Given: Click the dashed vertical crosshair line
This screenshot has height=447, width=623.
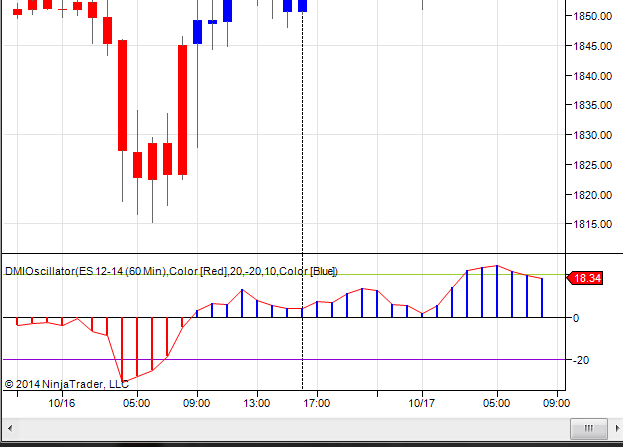Looking at the screenshot, I should (302, 199).
